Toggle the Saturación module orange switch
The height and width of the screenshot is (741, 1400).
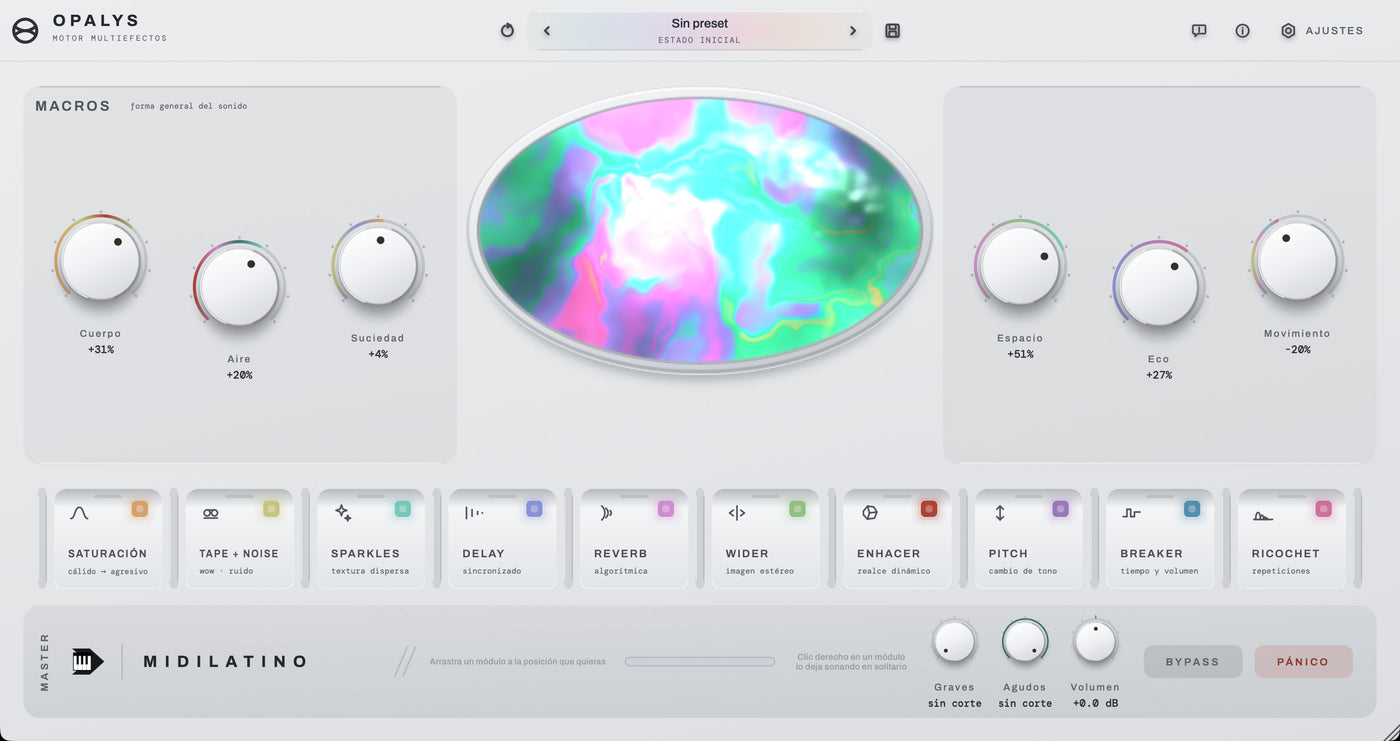click(x=140, y=509)
